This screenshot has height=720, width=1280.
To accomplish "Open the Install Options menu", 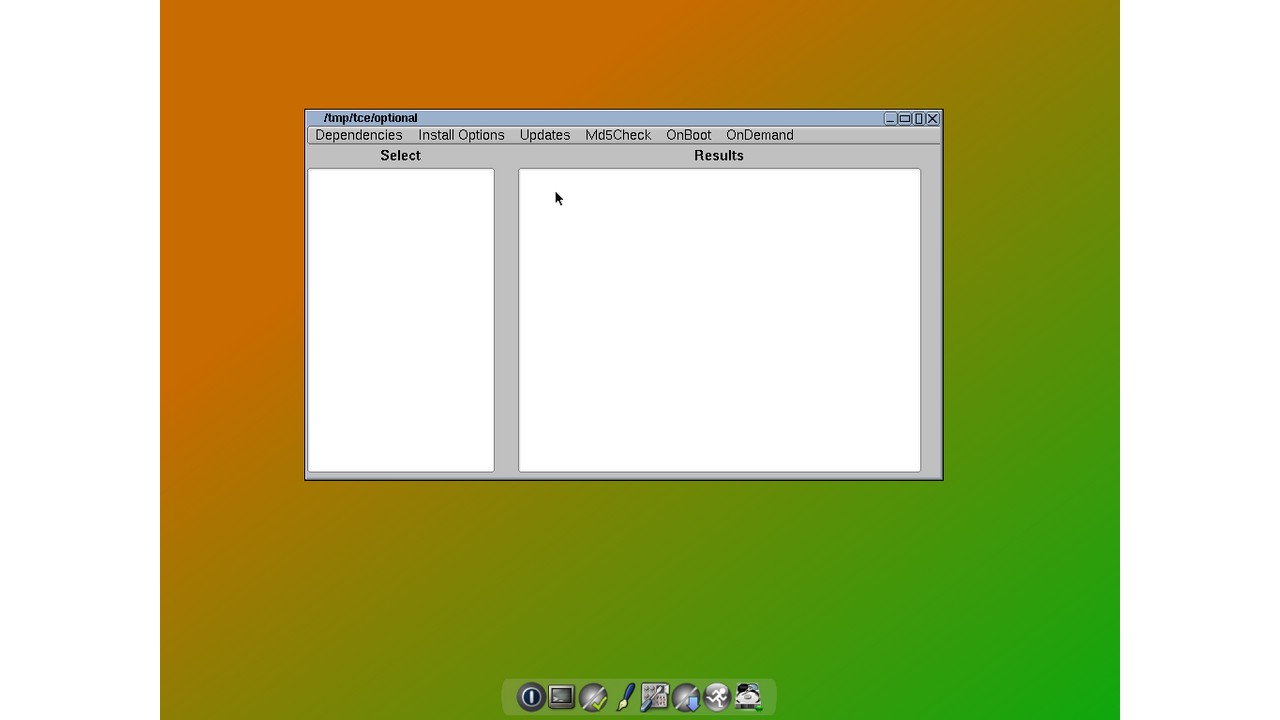I will tap(461, 135).
